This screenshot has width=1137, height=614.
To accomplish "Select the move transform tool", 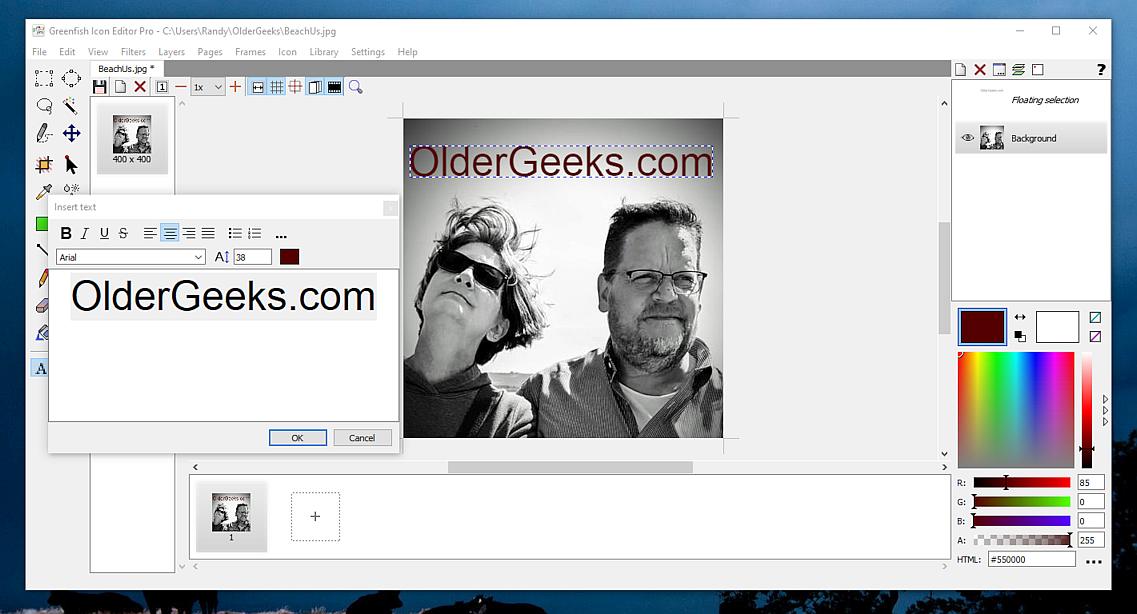I will [x=71, y=133].
